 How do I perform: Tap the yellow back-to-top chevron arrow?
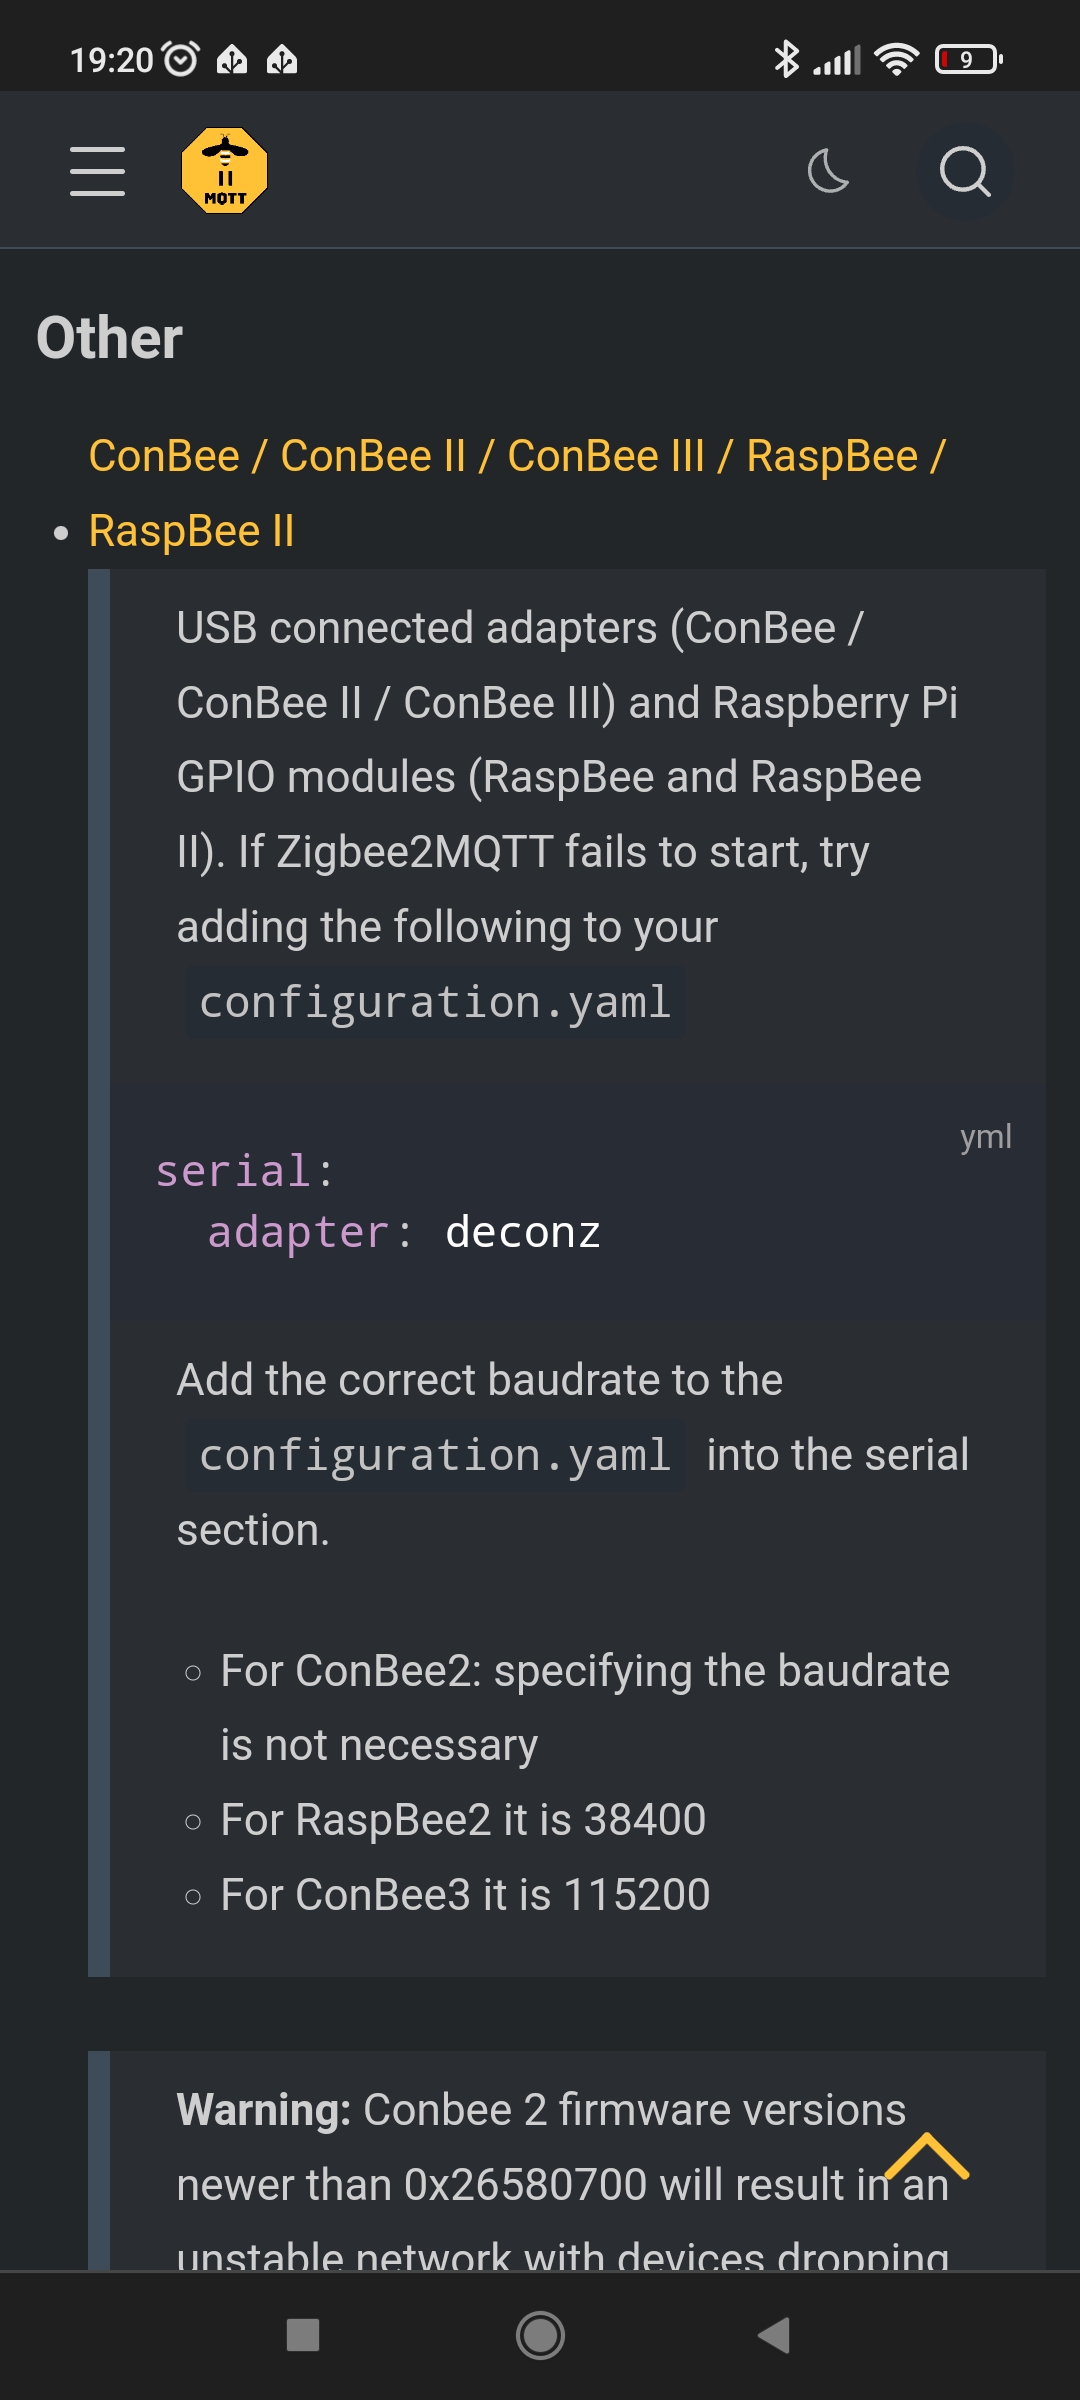pyautogui.click(x=927, y=2155)
